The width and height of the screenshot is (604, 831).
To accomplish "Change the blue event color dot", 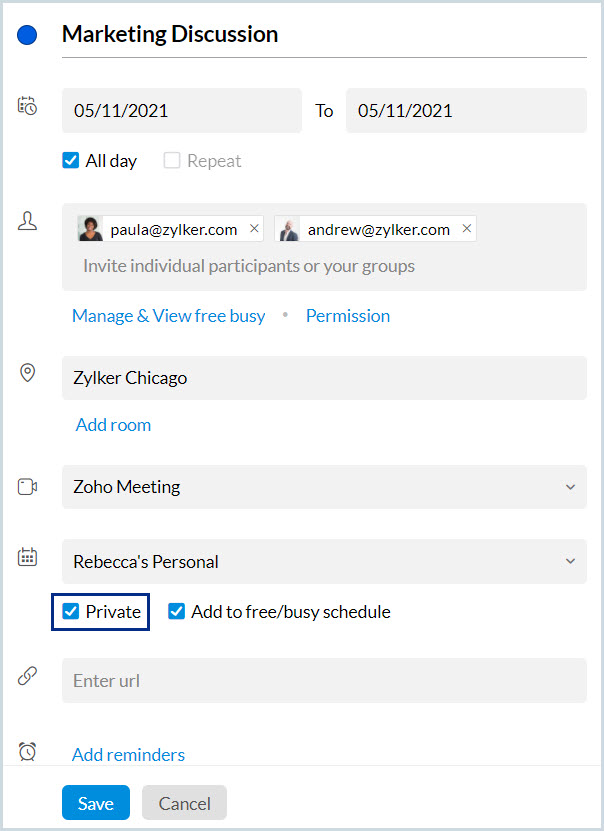I will click(x=27, y=35).
